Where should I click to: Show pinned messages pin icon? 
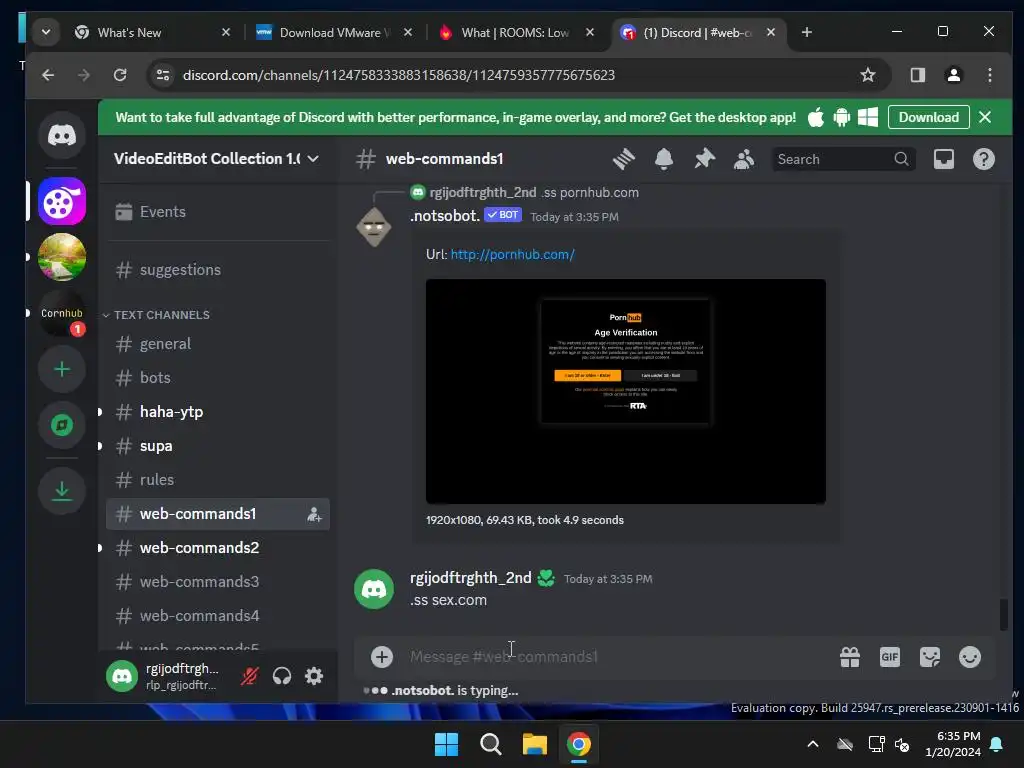click(x=704, y=159)
